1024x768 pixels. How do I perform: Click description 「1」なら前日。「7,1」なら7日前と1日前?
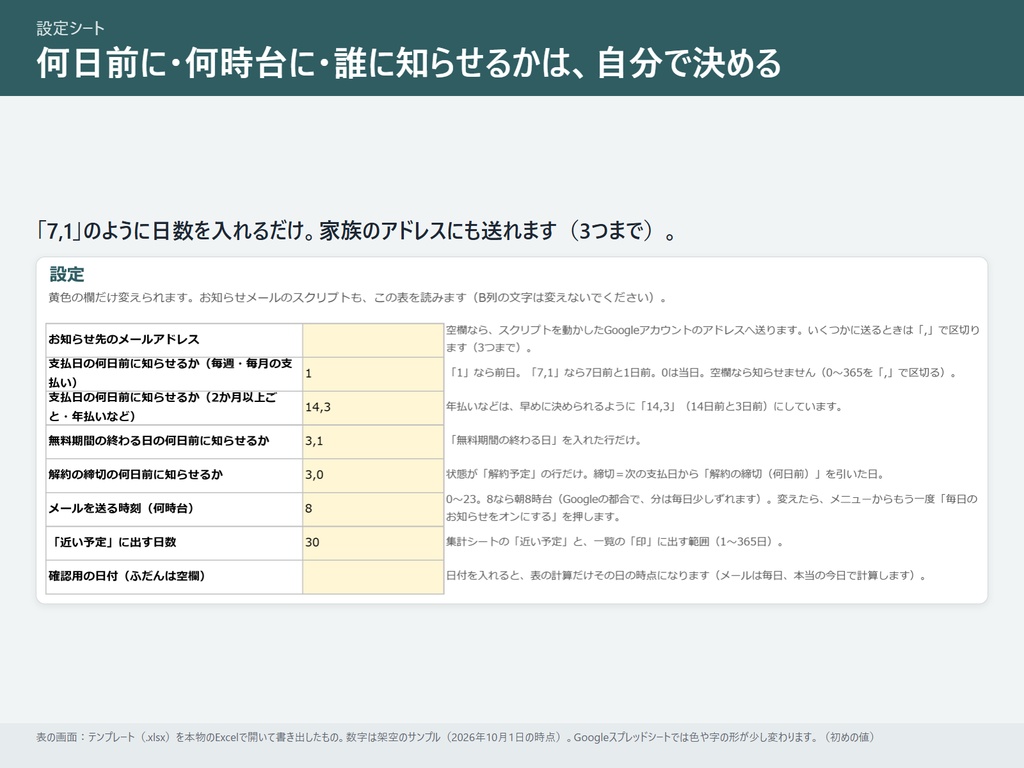(x=702, y=373)
